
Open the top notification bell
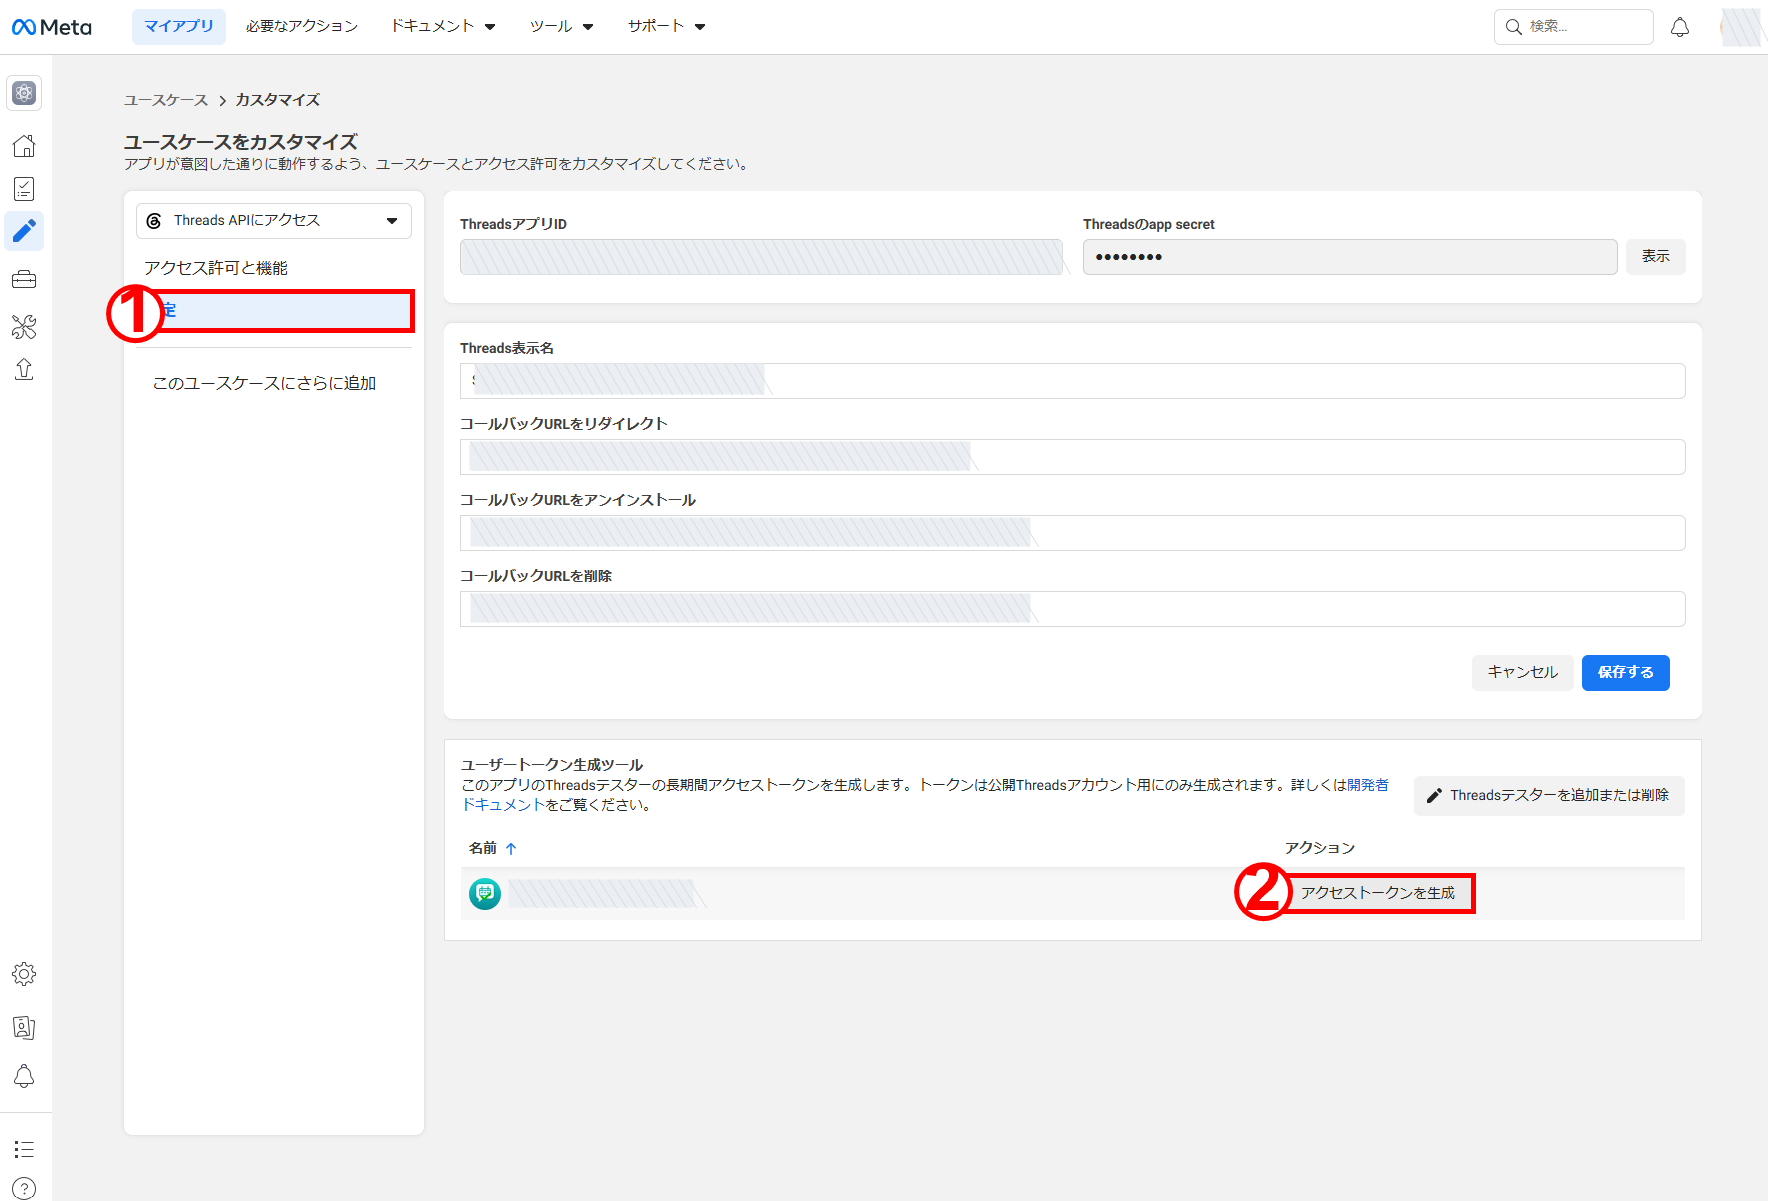(1680, 27)
